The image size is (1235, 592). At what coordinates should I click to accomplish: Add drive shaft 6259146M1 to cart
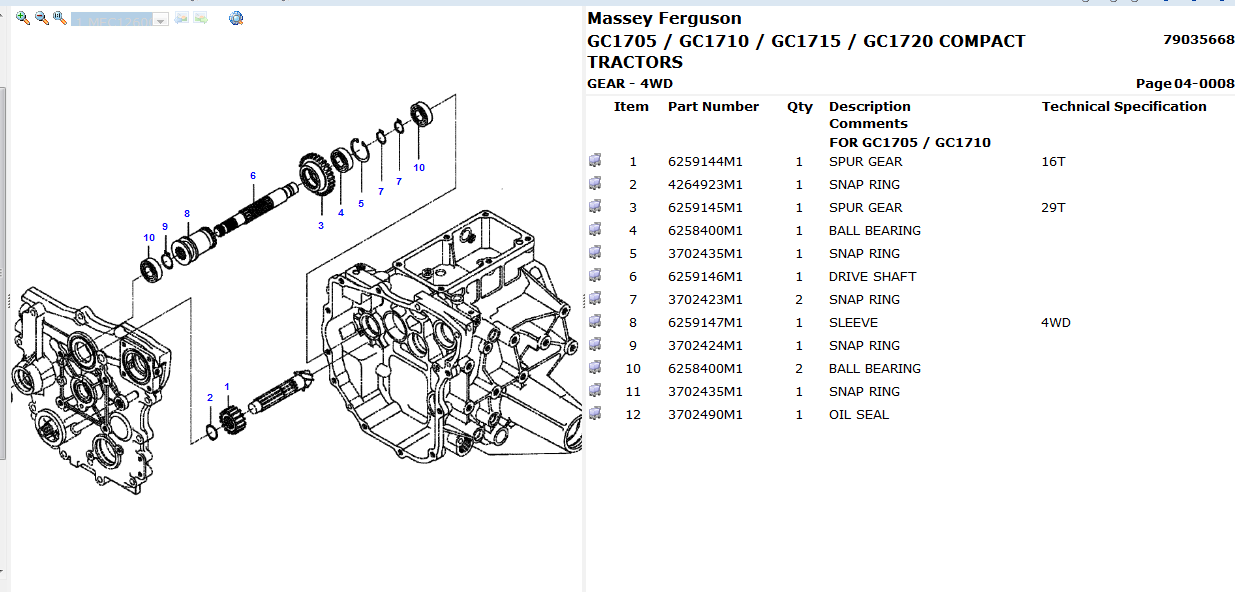click(x=596, y=276)
